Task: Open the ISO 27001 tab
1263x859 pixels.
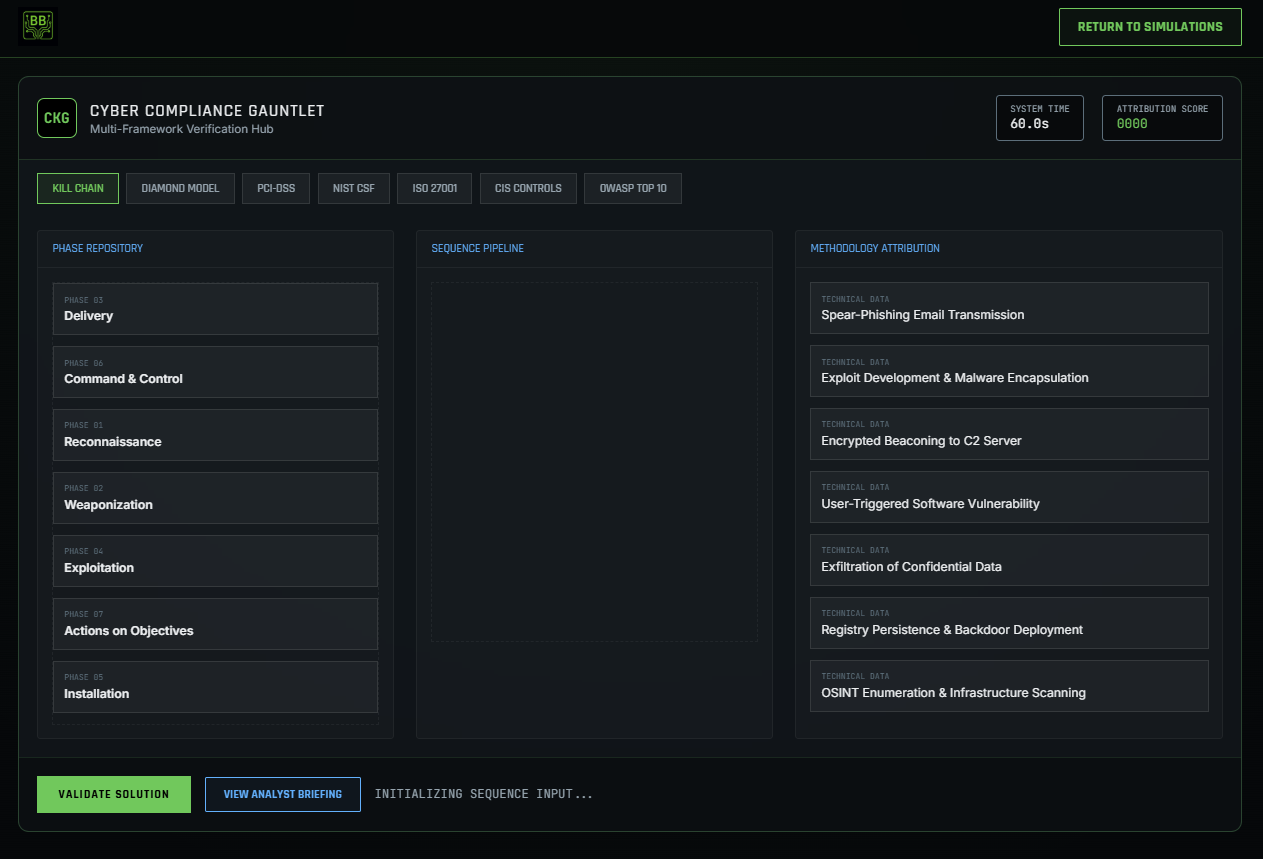Action: tap(434, 188)
